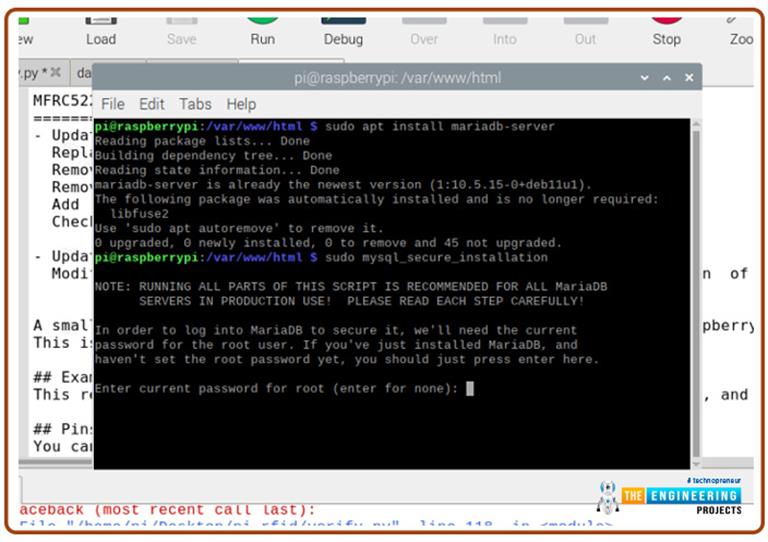Maximize the pi@raspberrypi terminal window

pos(667,77)
